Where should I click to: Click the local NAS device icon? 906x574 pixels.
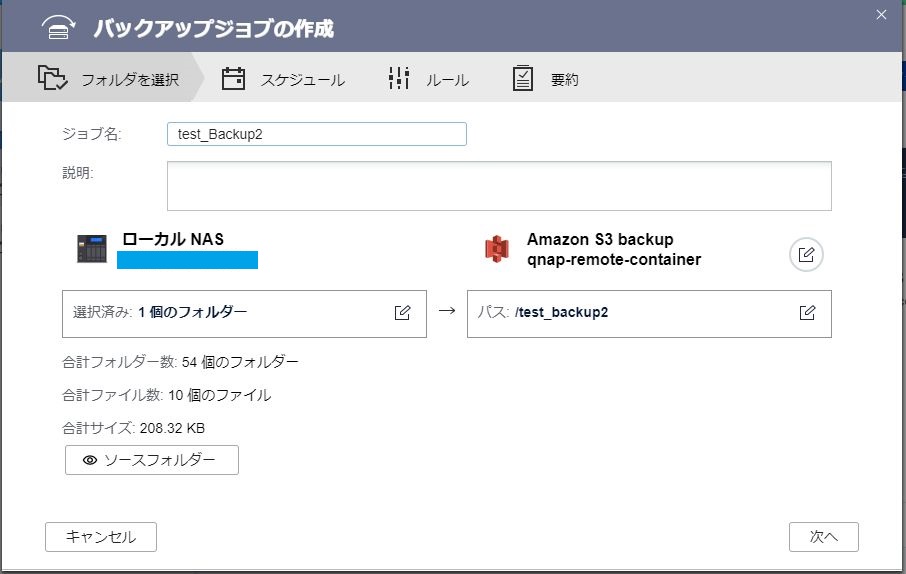tap(92, 249)
